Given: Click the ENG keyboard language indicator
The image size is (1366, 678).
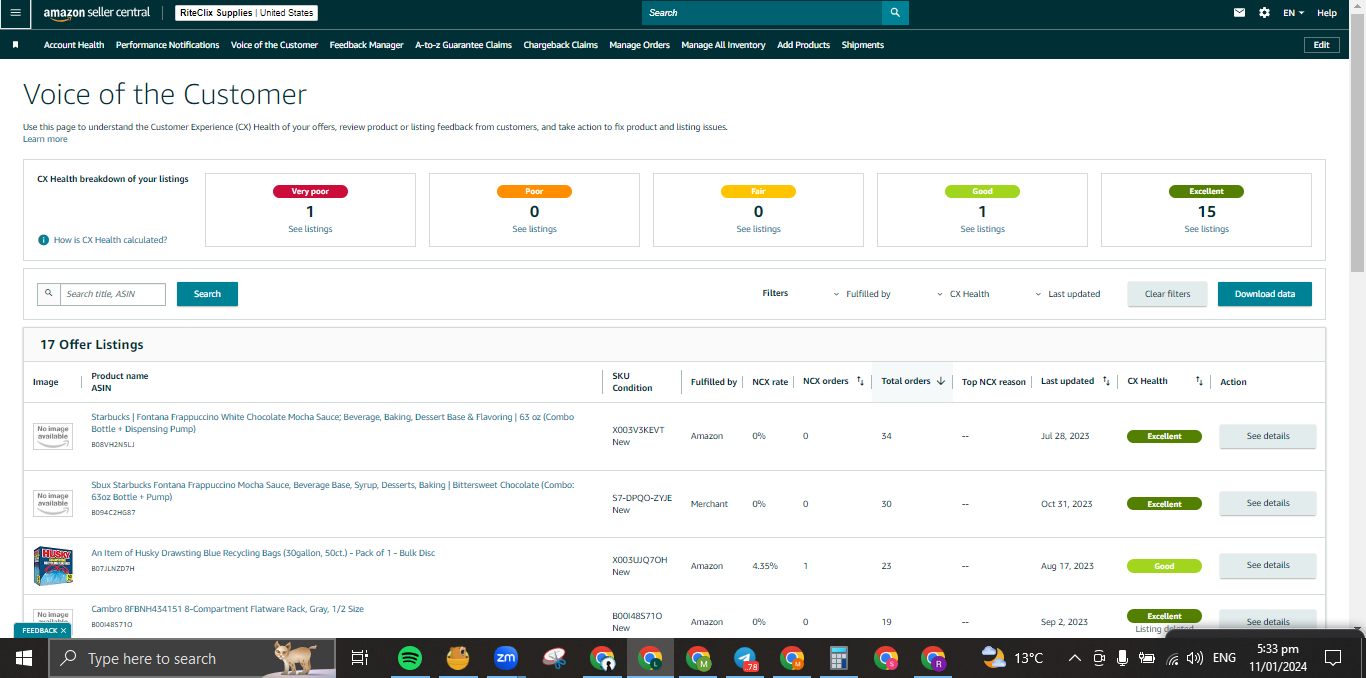Looking at the screenshot, I should [x=1225, y=658].
